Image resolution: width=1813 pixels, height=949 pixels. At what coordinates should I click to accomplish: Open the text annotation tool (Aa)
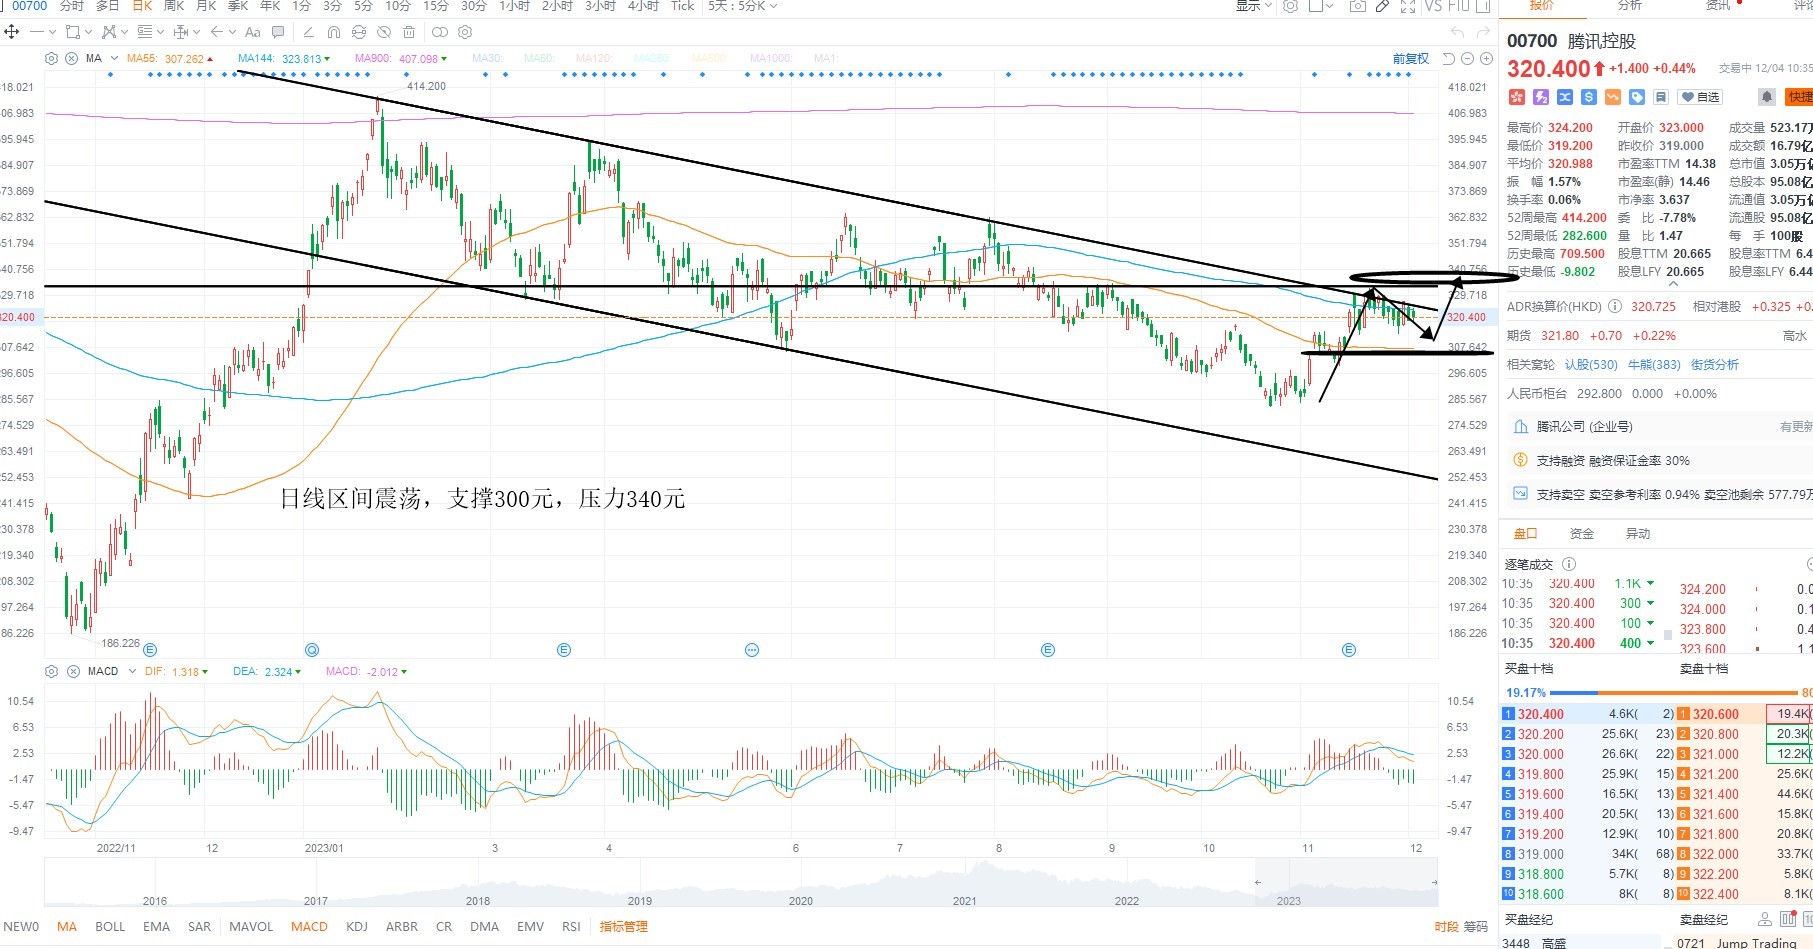point(253,32)
